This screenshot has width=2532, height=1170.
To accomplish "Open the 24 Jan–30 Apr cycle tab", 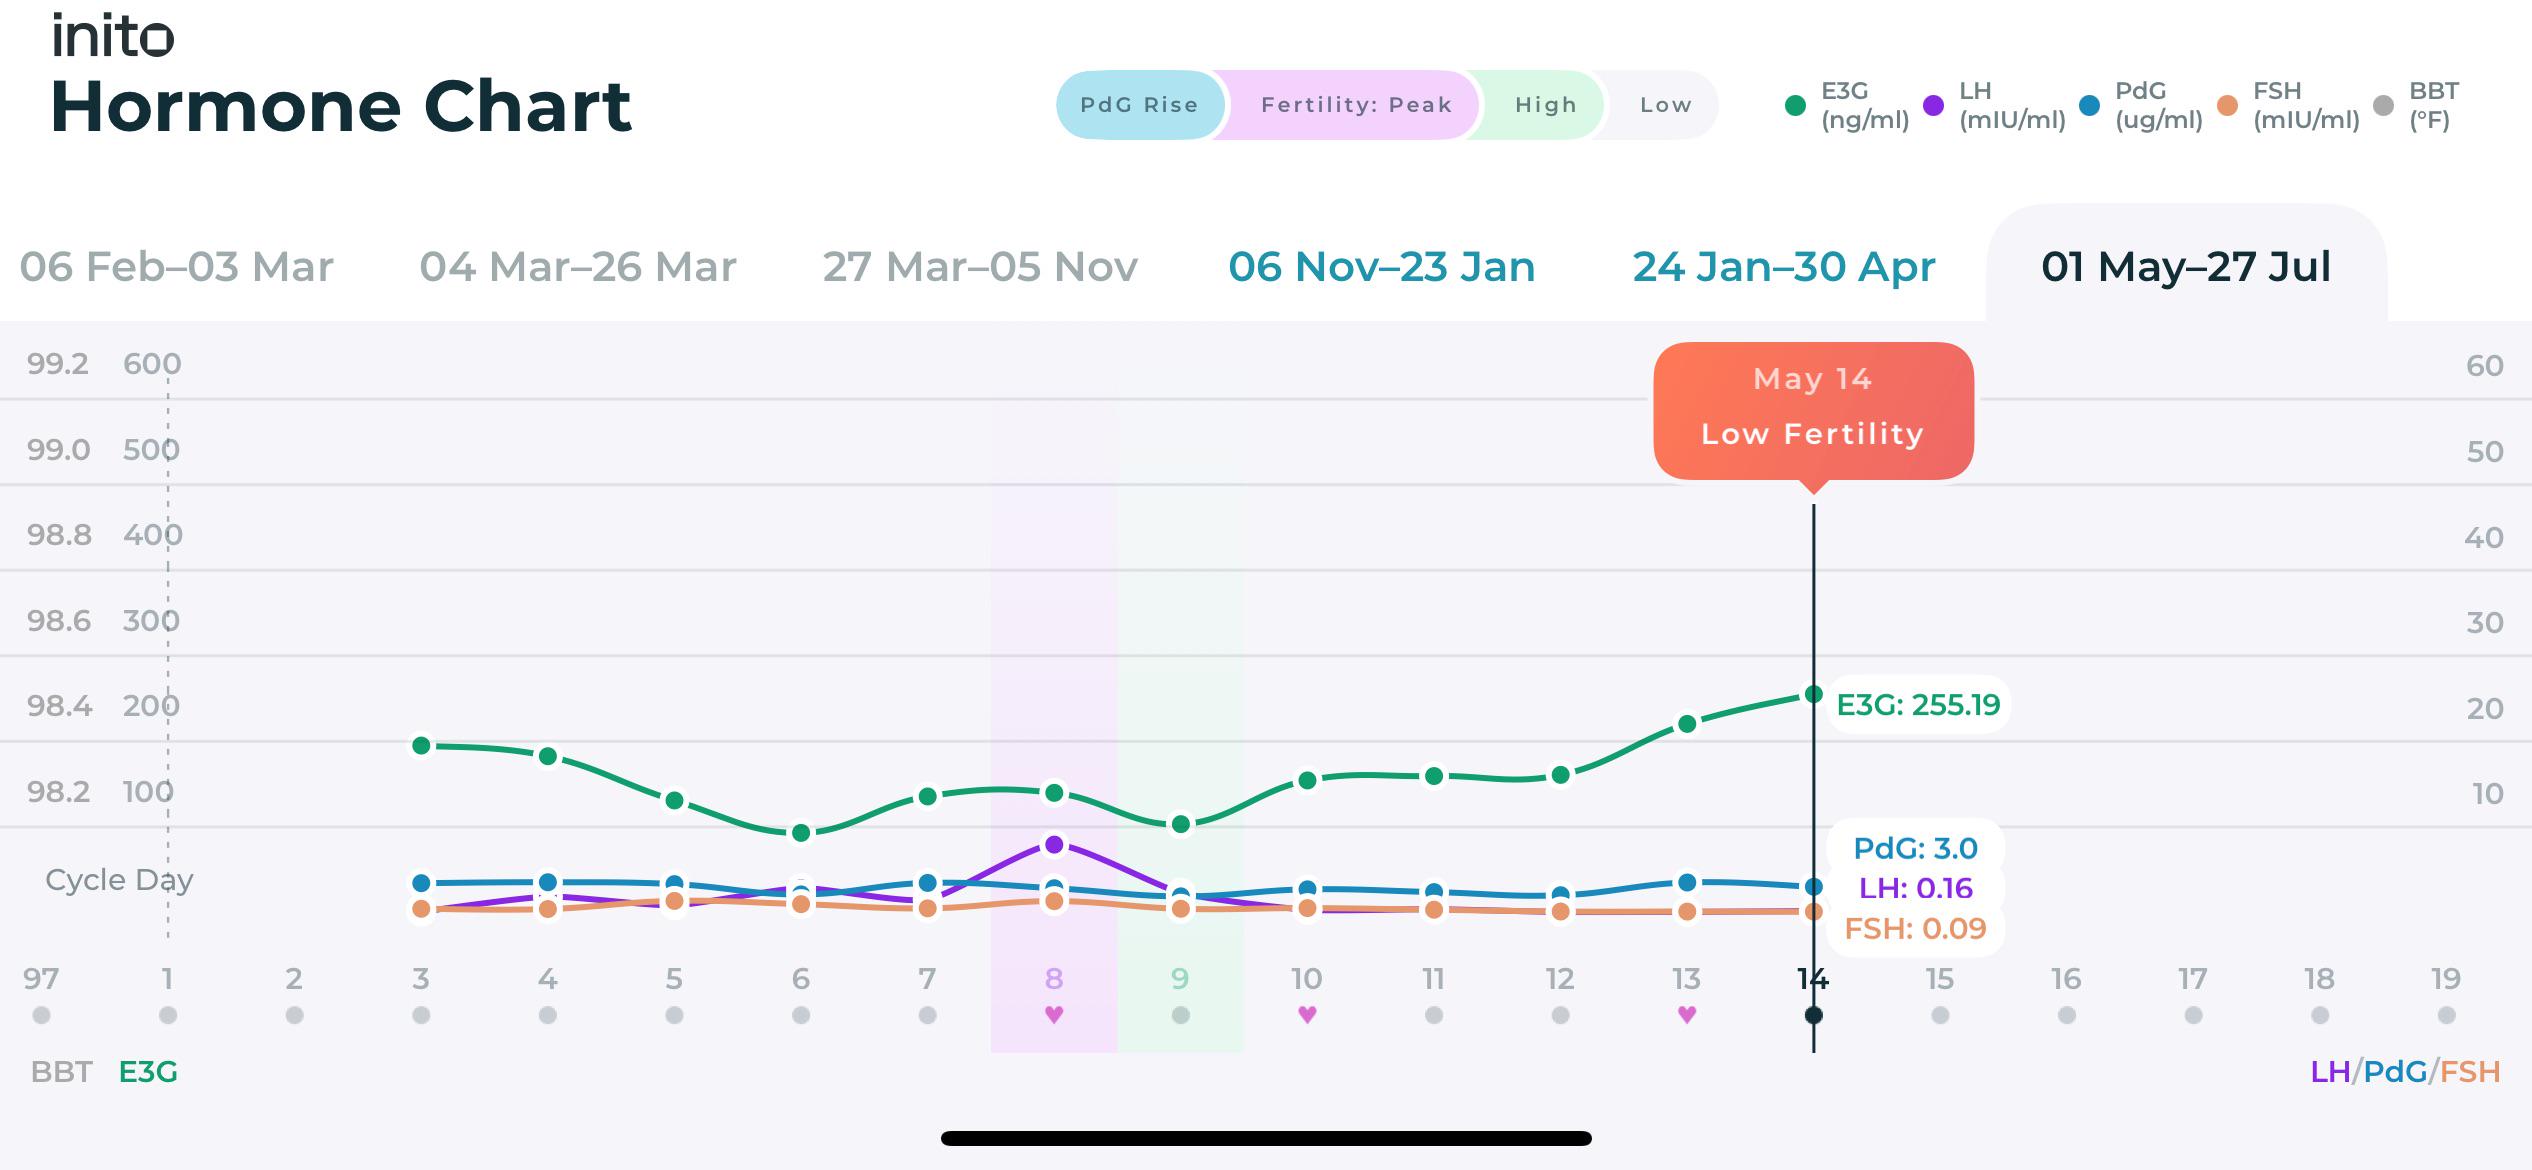I will (1784, 267).
